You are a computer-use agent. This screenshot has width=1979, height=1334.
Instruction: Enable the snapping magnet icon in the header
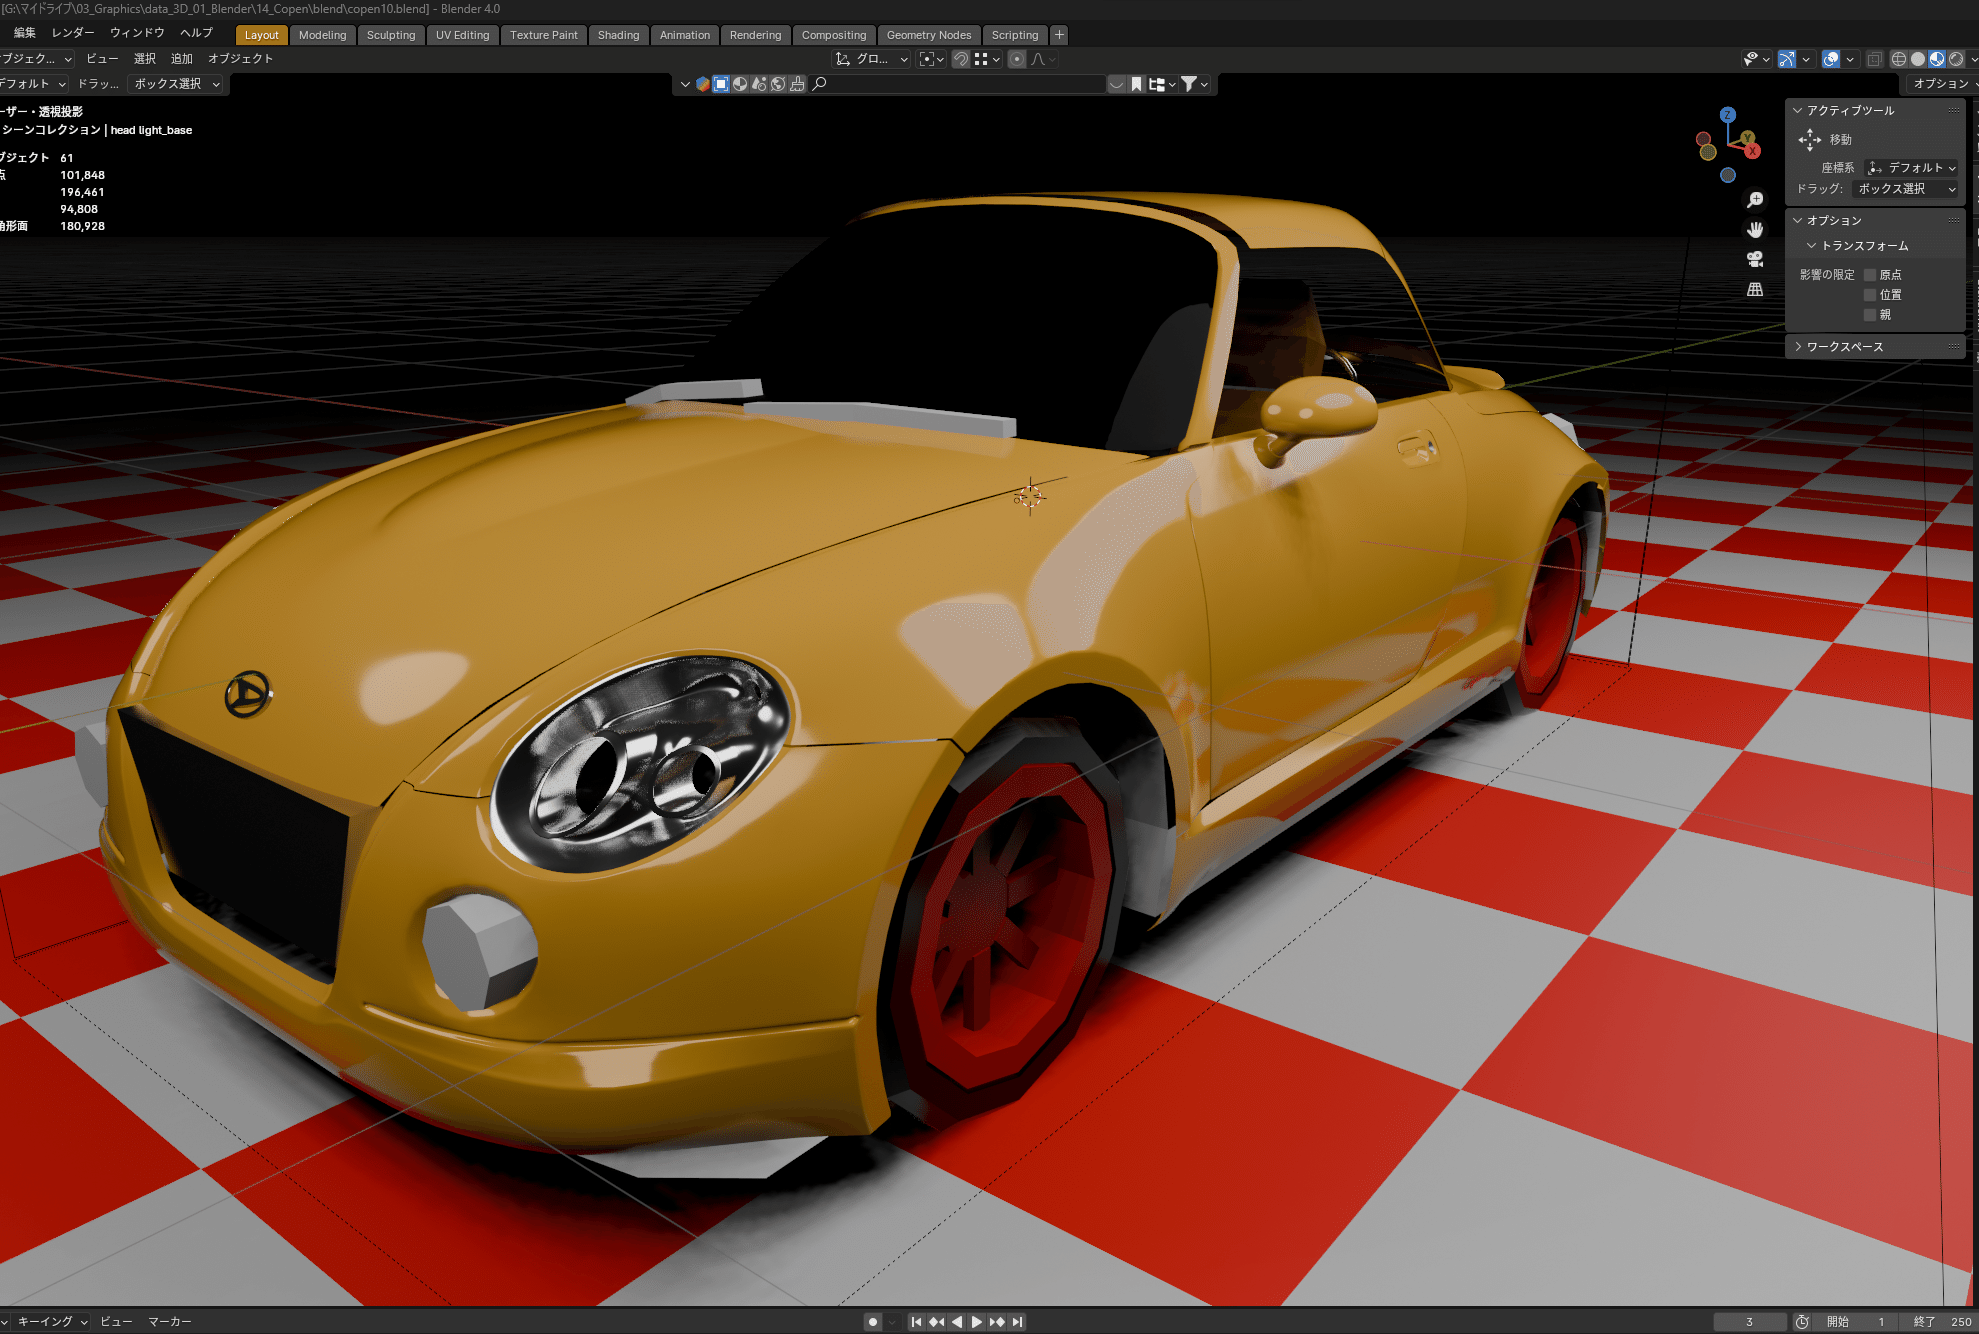coord(960,59)
